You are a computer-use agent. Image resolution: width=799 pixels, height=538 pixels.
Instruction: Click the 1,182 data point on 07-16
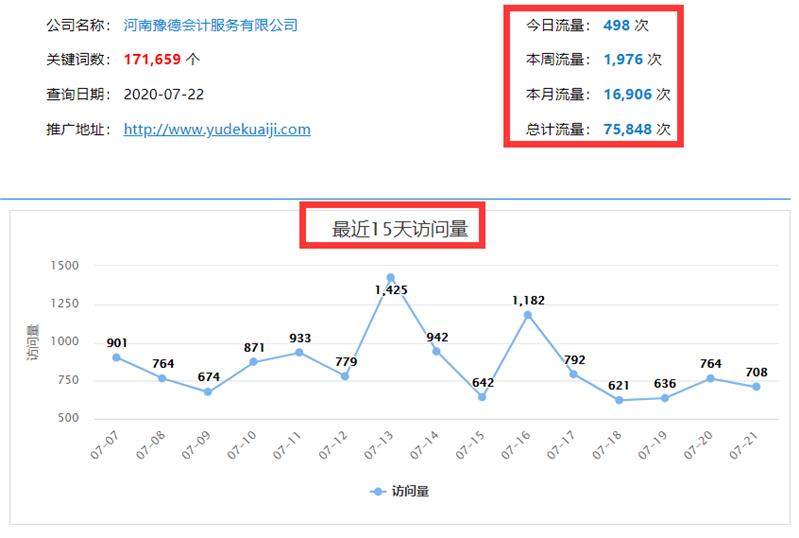pyautogui.click(x=528, y=315)
